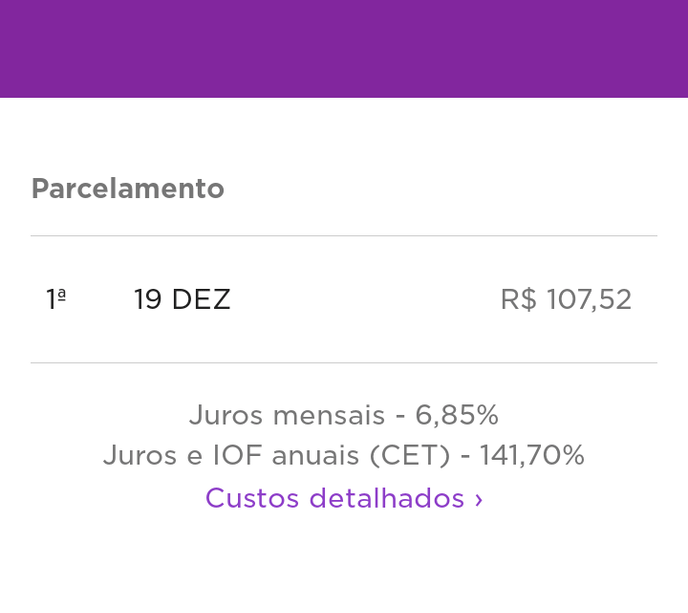Image resolution: width=688 pixels, height=613 pixels.
Task: Click the divider line under Parcelamento
Action: point(344,236)
